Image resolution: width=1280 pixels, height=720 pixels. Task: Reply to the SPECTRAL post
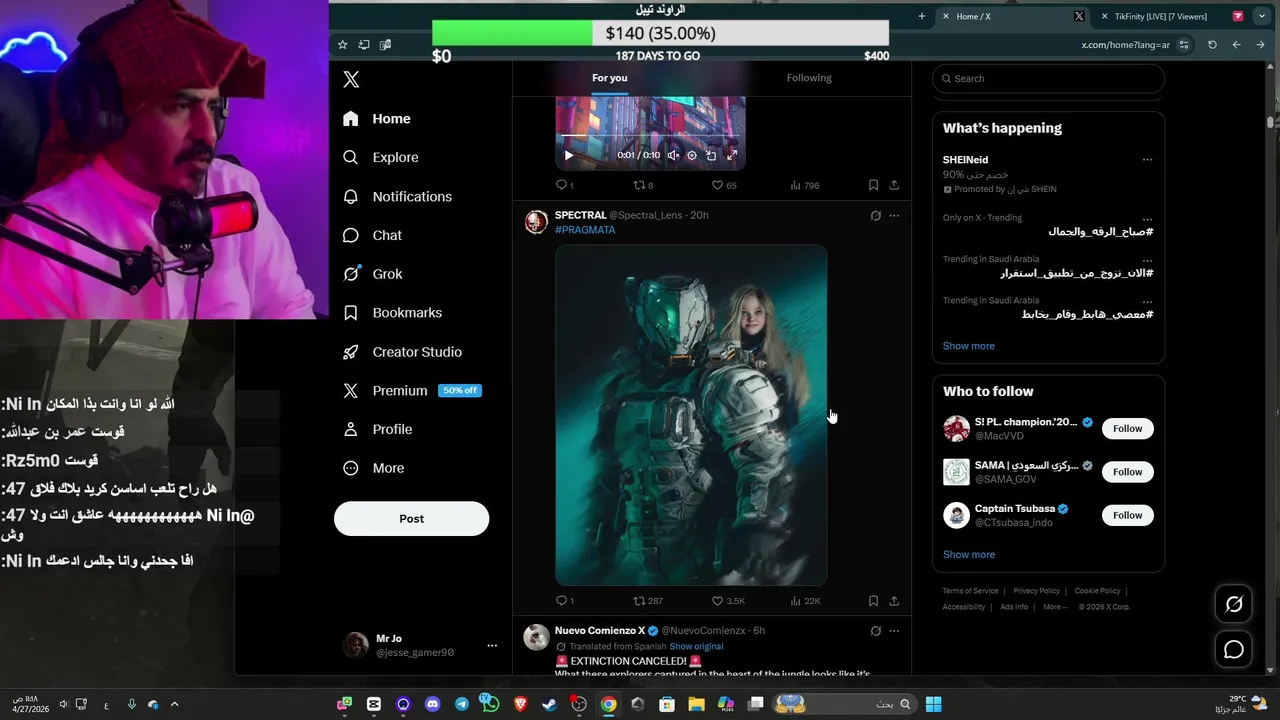564,601
